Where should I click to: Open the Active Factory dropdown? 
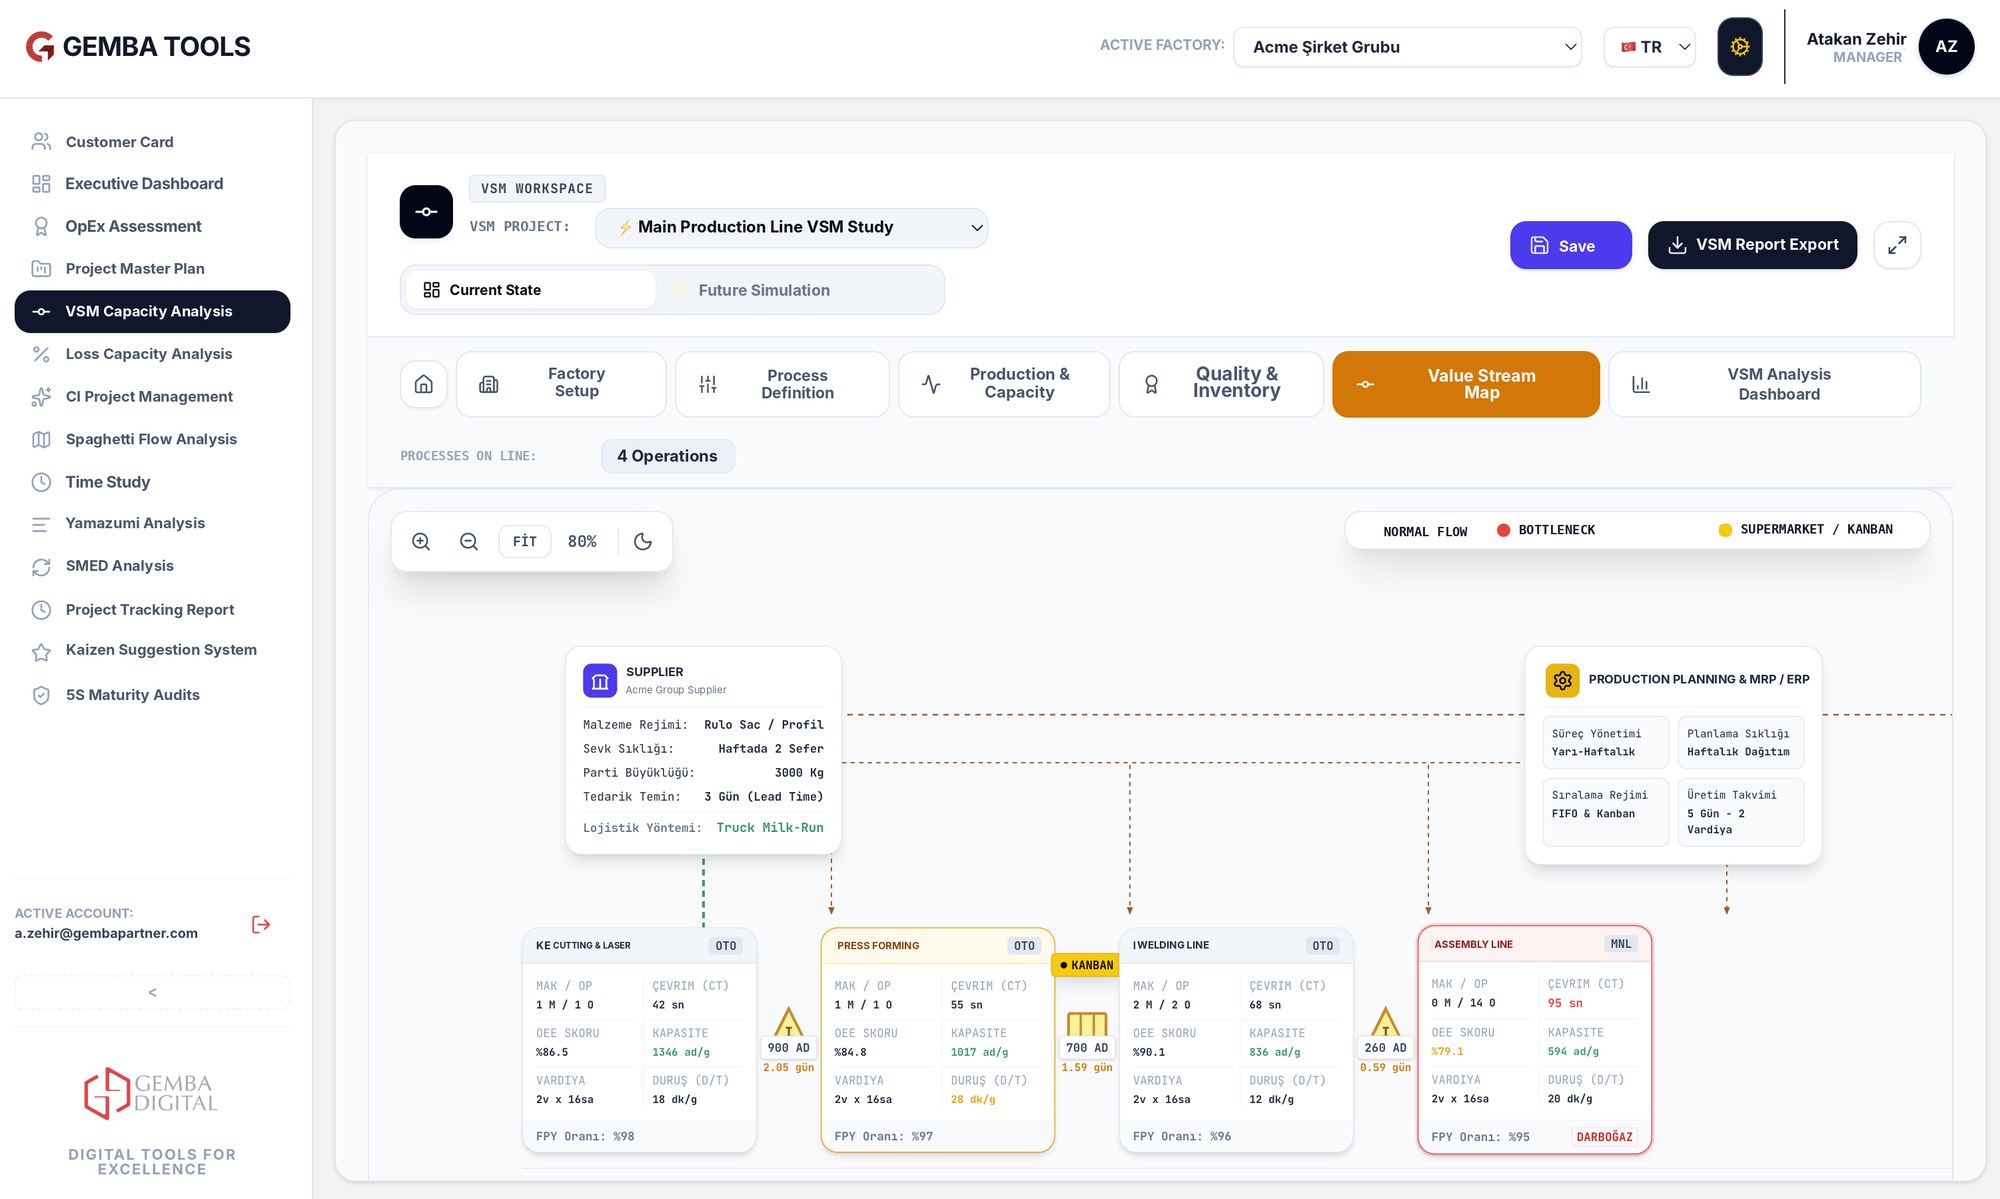click(x=1407, y=47)
